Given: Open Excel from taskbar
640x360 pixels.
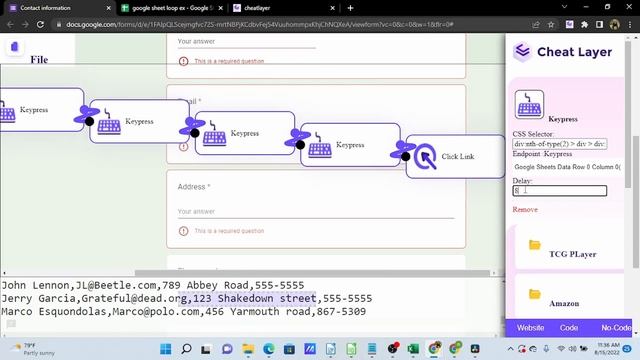Looking at the screenshot, I should pos(413,349).
